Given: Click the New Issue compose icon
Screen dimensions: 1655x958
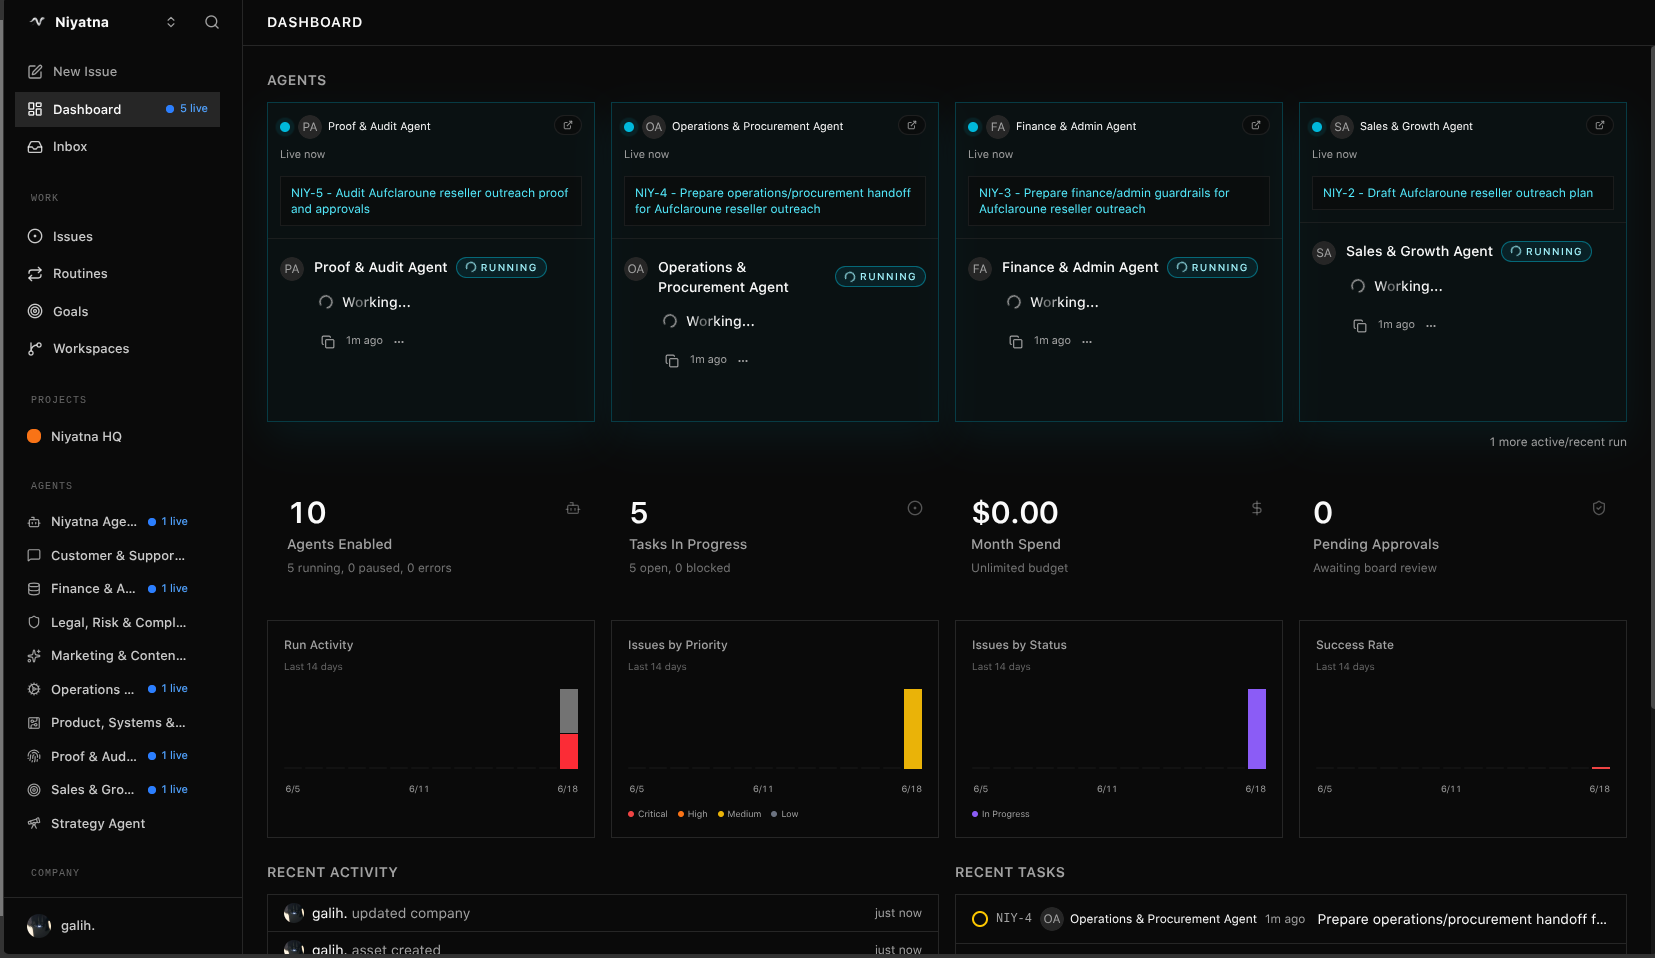Looking at the screenshot, I should pyautogui.click(x=35, y=71).
